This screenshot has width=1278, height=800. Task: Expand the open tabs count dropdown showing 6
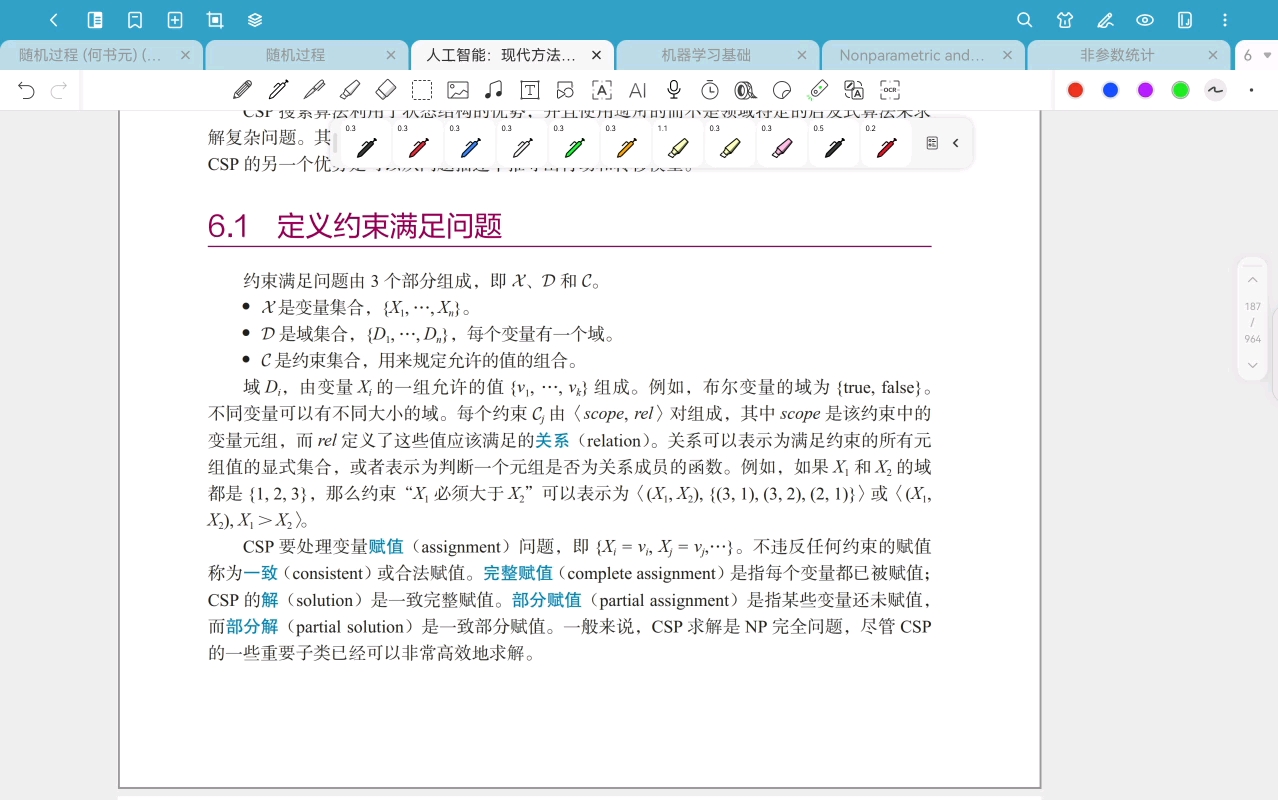click(x=1257, y=55)
